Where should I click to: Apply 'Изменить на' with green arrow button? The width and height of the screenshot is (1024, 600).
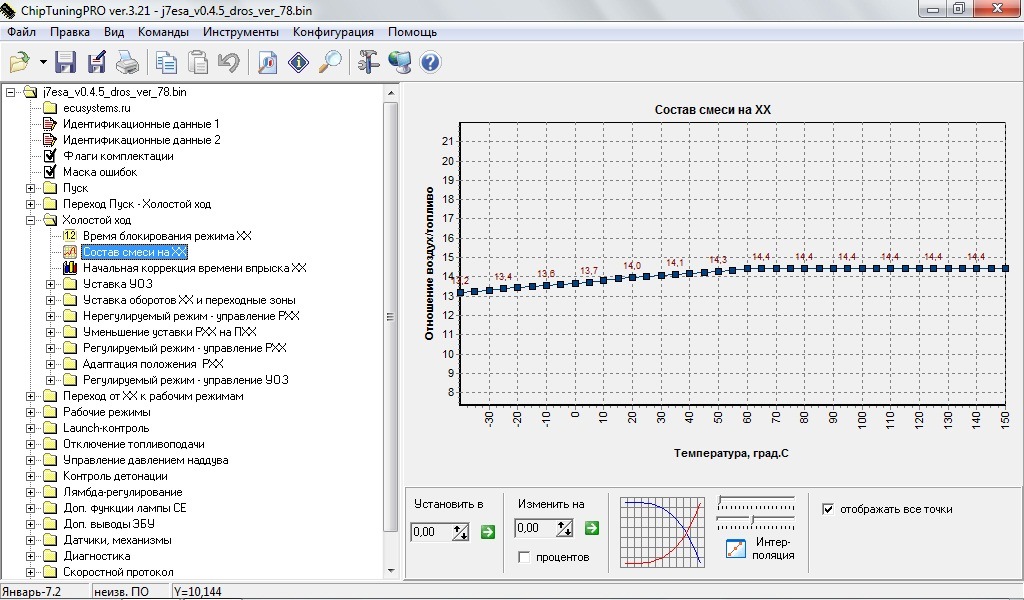[591, 528]
